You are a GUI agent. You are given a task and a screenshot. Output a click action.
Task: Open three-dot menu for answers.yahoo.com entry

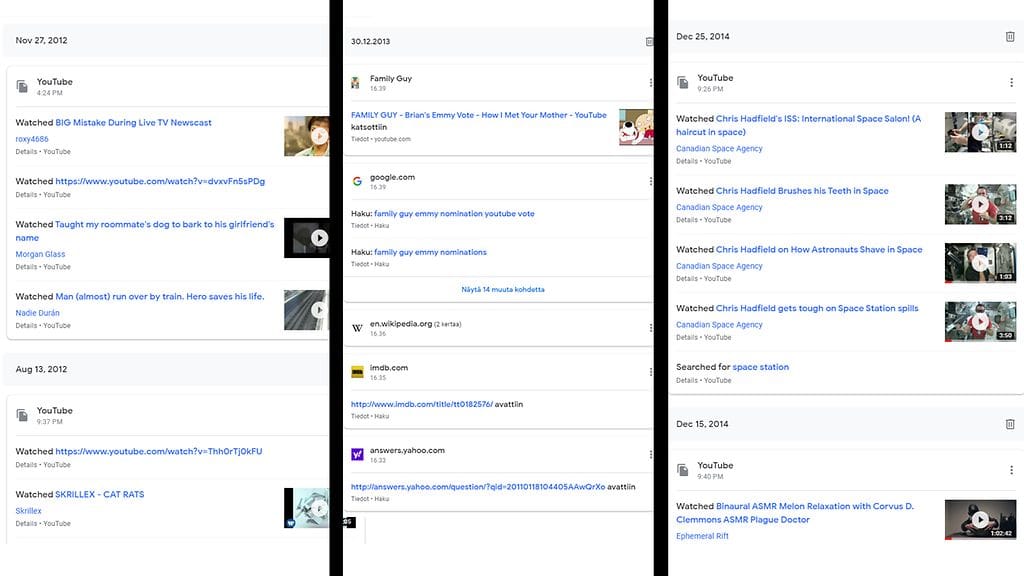(651, 455)
